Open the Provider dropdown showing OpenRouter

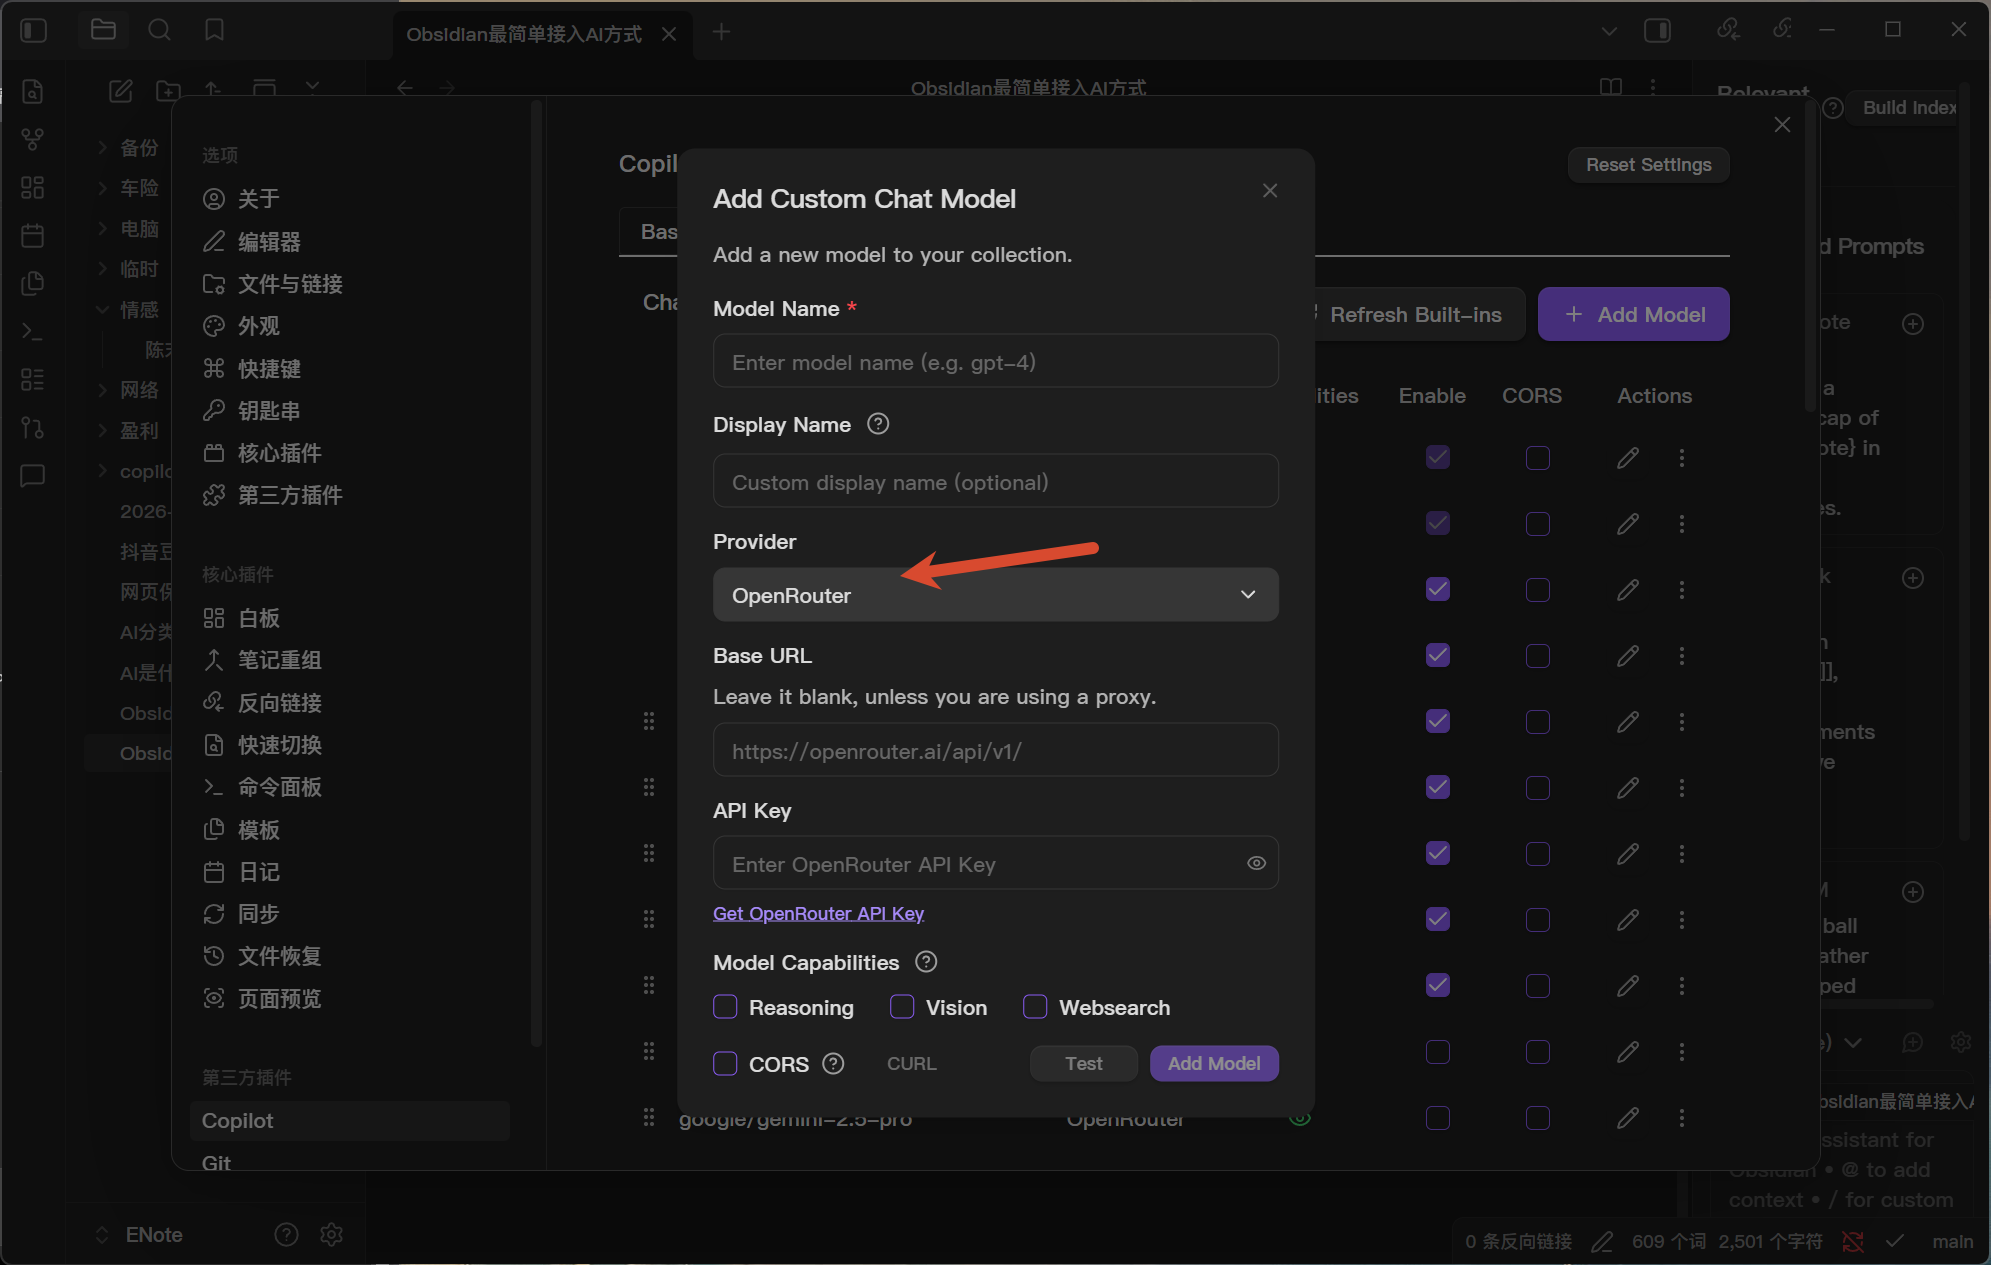pyautogui.click(x=996, y=595)
